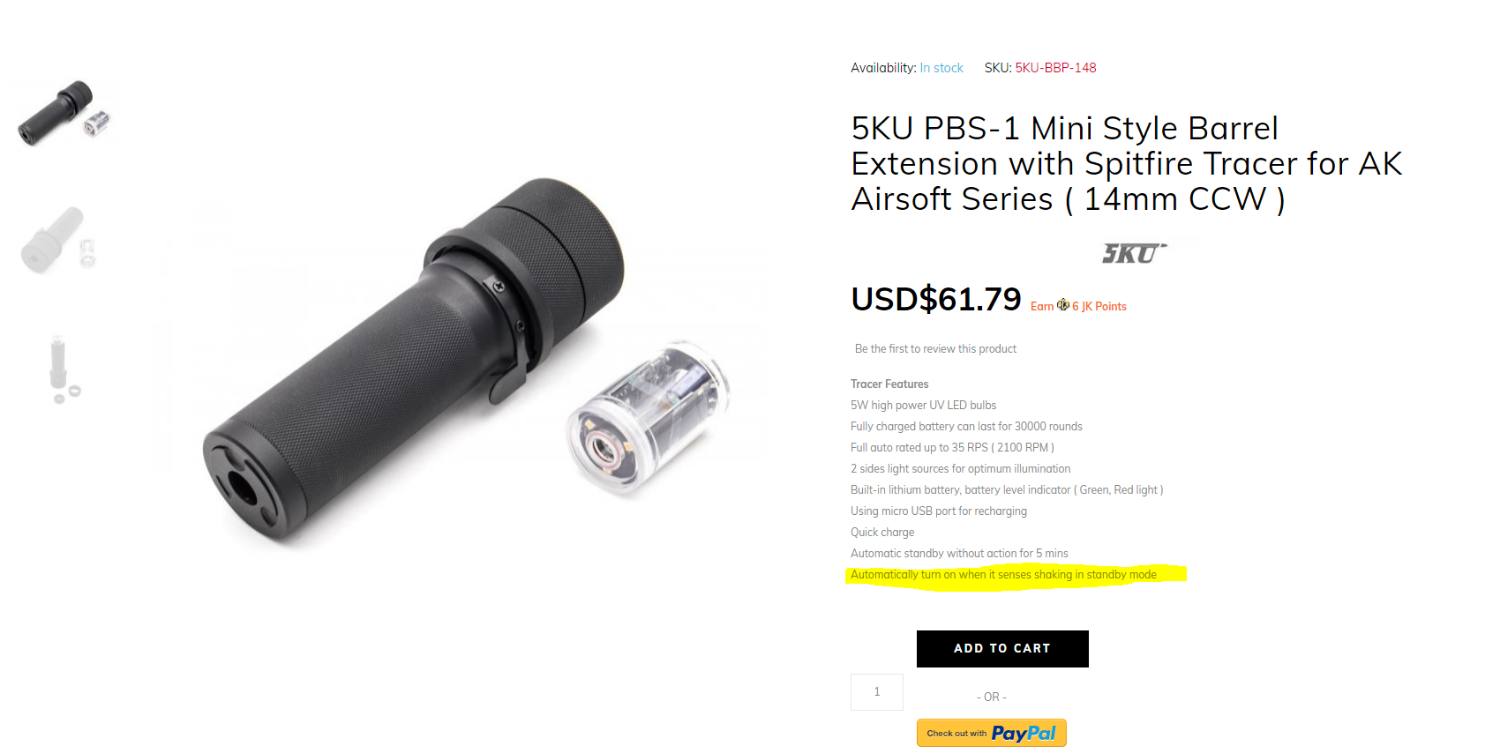The width and height of the screenshot is (1500, 753).
Task: View the third upright product thumbnail
Action: tap(63, 368)
